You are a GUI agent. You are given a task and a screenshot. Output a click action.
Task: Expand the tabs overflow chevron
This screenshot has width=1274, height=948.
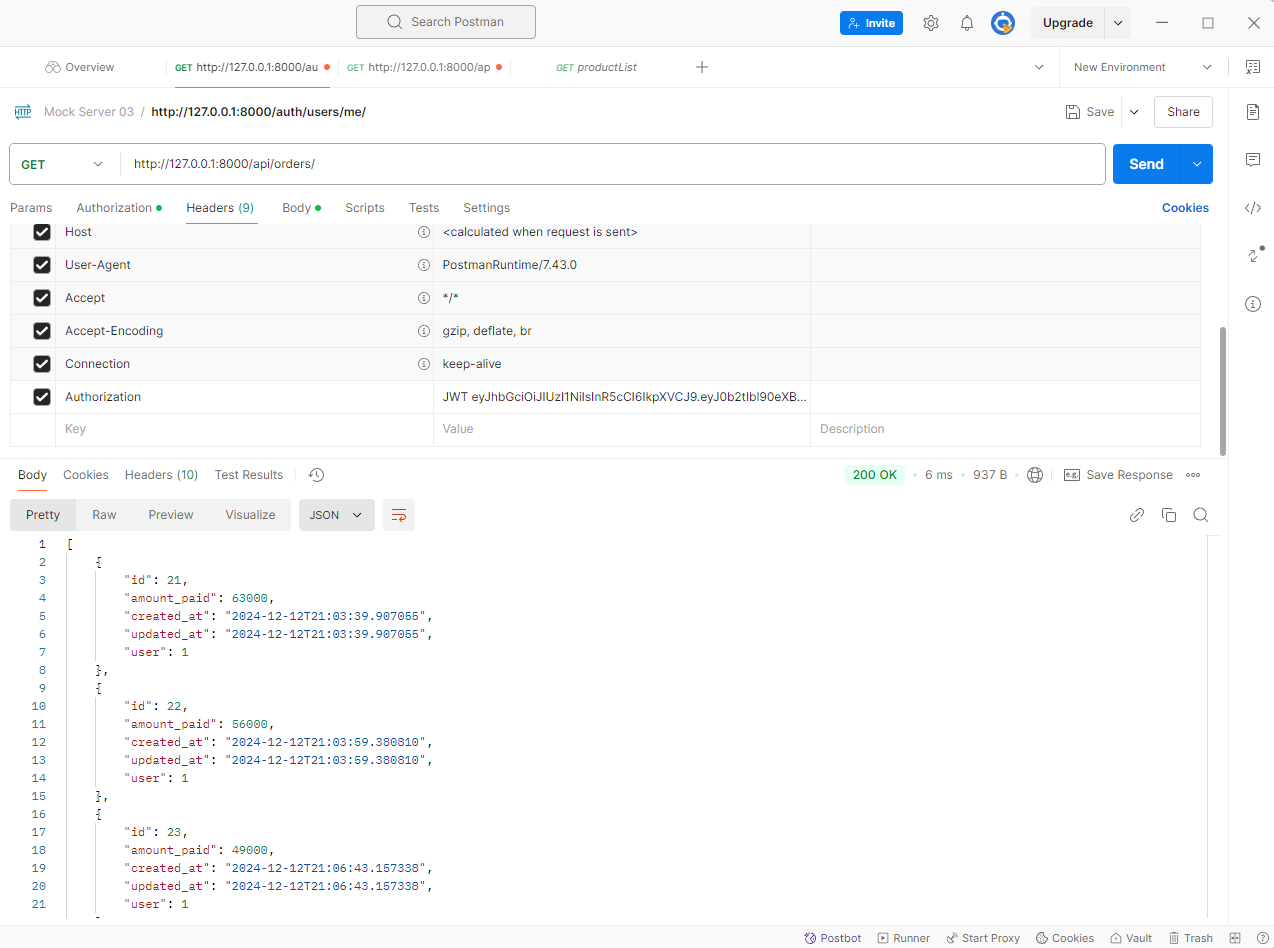click(1039, 67)
